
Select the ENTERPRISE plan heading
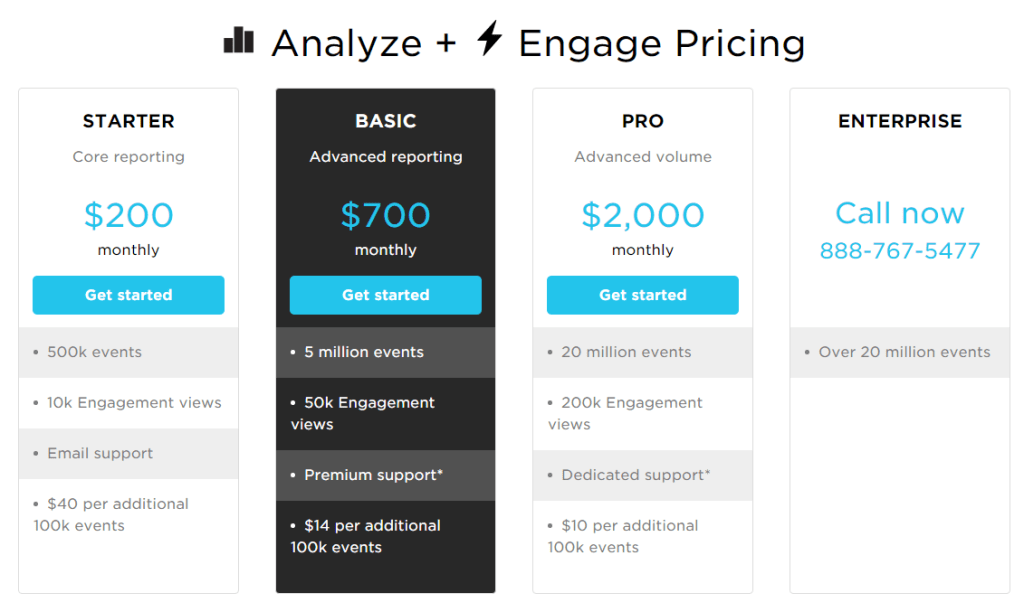pos(899,121)
